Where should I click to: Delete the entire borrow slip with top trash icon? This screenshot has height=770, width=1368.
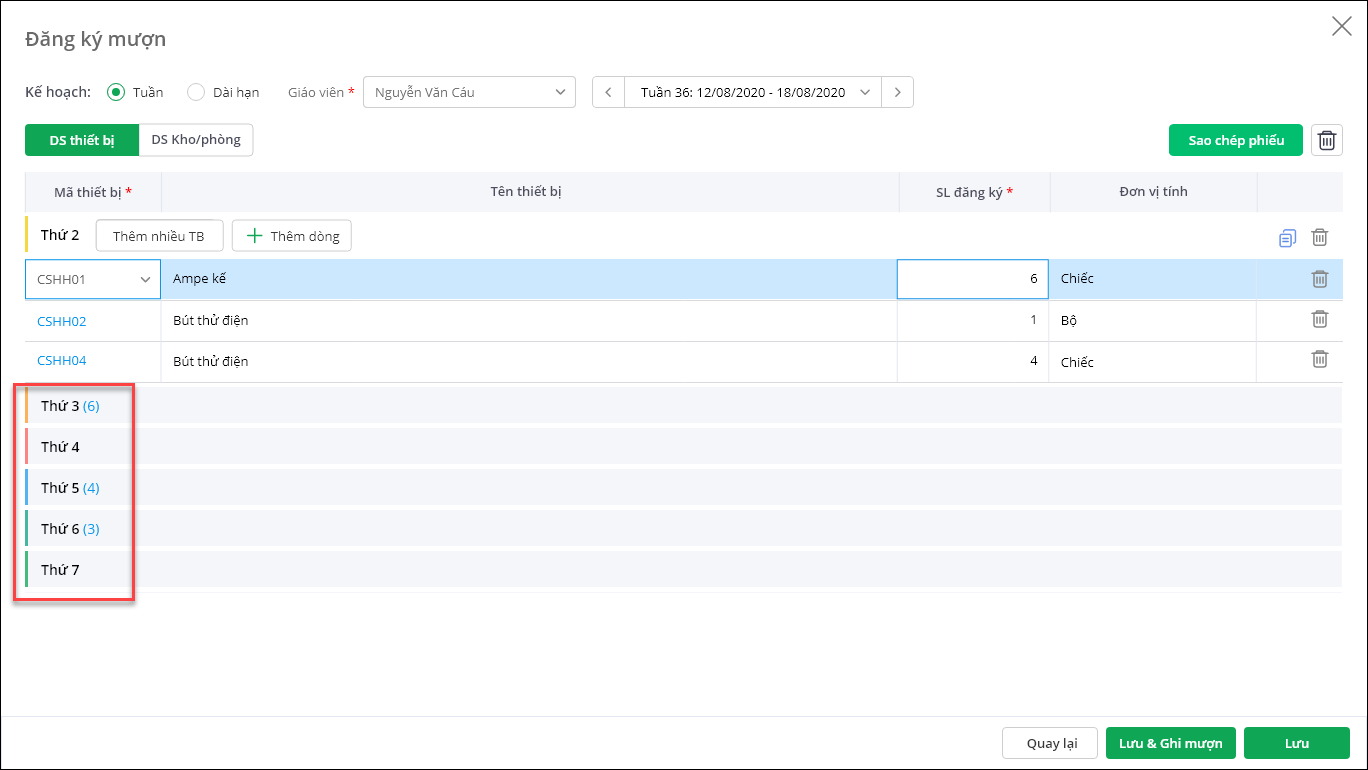click(x=1327, y=140)
